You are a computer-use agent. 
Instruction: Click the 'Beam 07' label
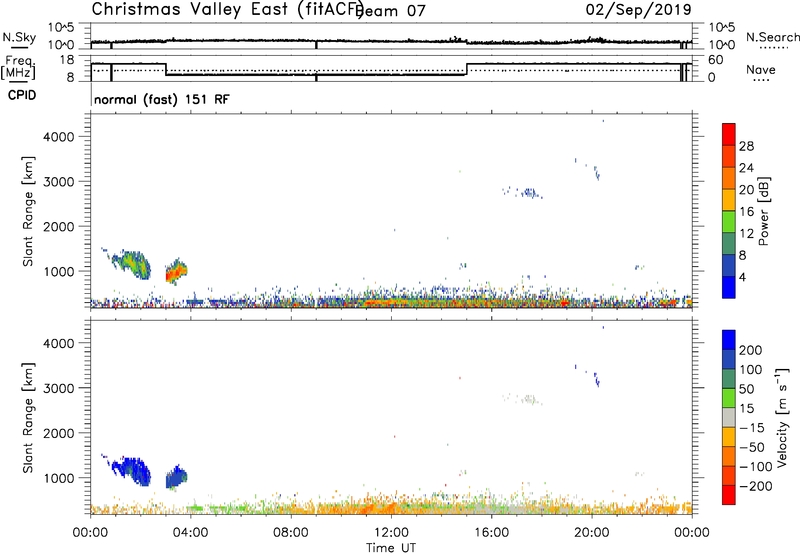coord(391,11)
